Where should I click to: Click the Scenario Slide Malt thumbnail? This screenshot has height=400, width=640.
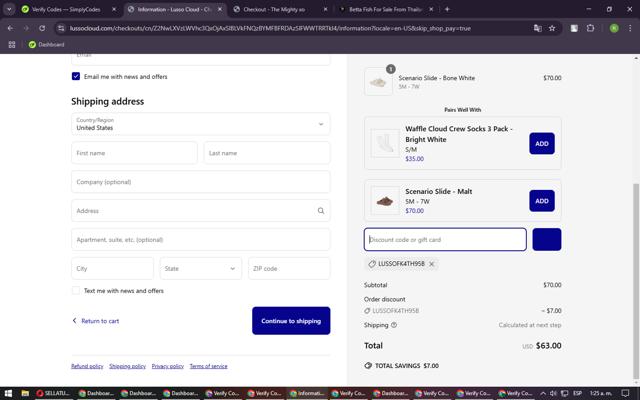click(x=385, y=200)
